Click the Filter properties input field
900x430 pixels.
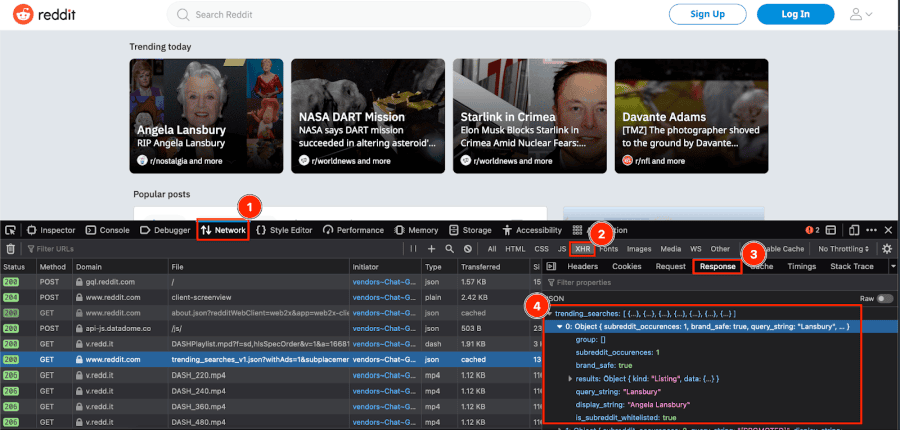[720, 282]
